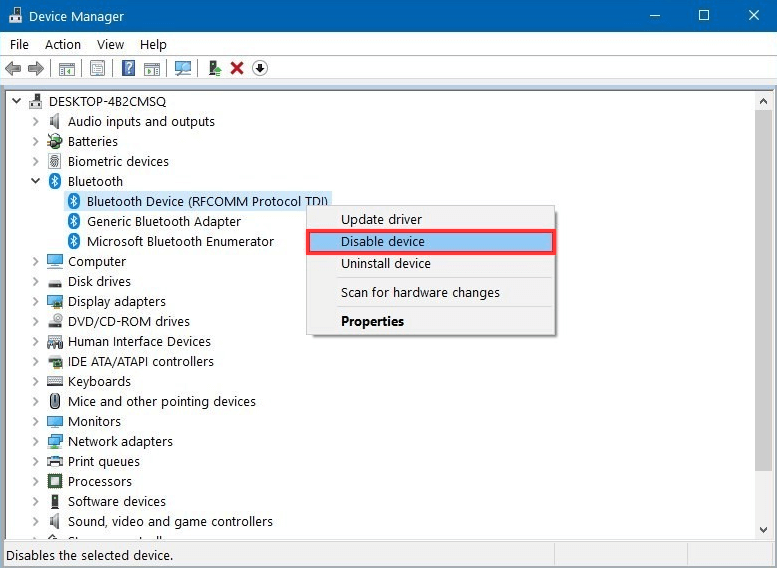This screenshot has width=777, height=568.
Task: Open the Action menu
Action: 63,45
